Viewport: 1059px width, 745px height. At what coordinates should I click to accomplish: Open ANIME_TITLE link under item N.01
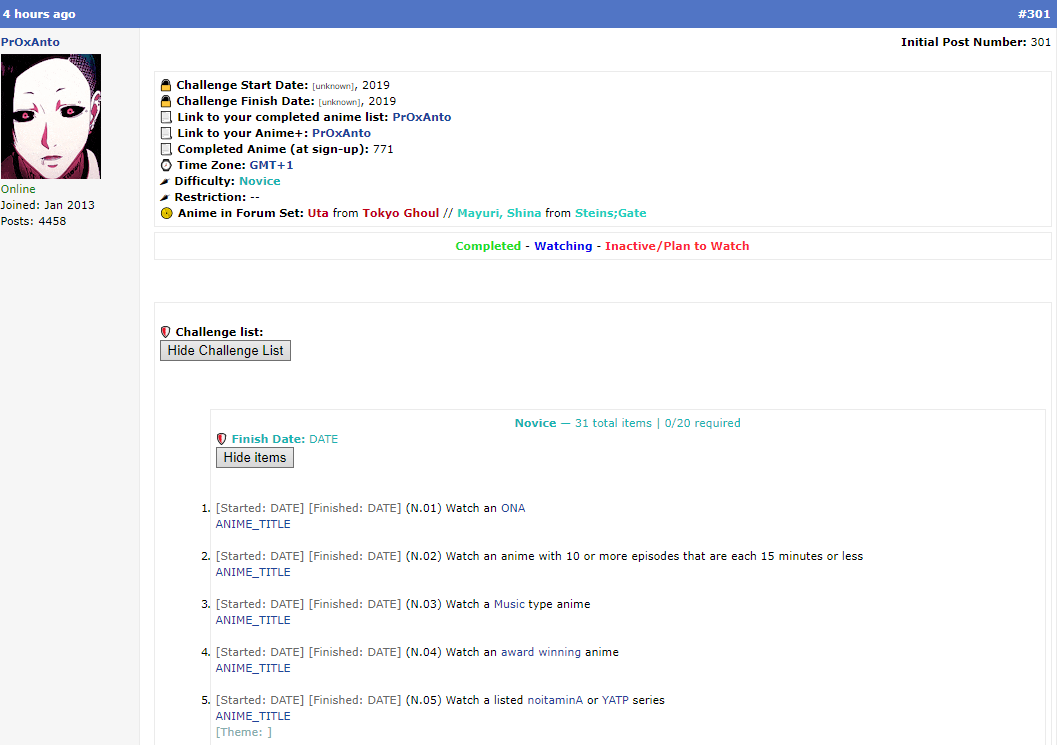pyautogui.click(x=253, y=524)
